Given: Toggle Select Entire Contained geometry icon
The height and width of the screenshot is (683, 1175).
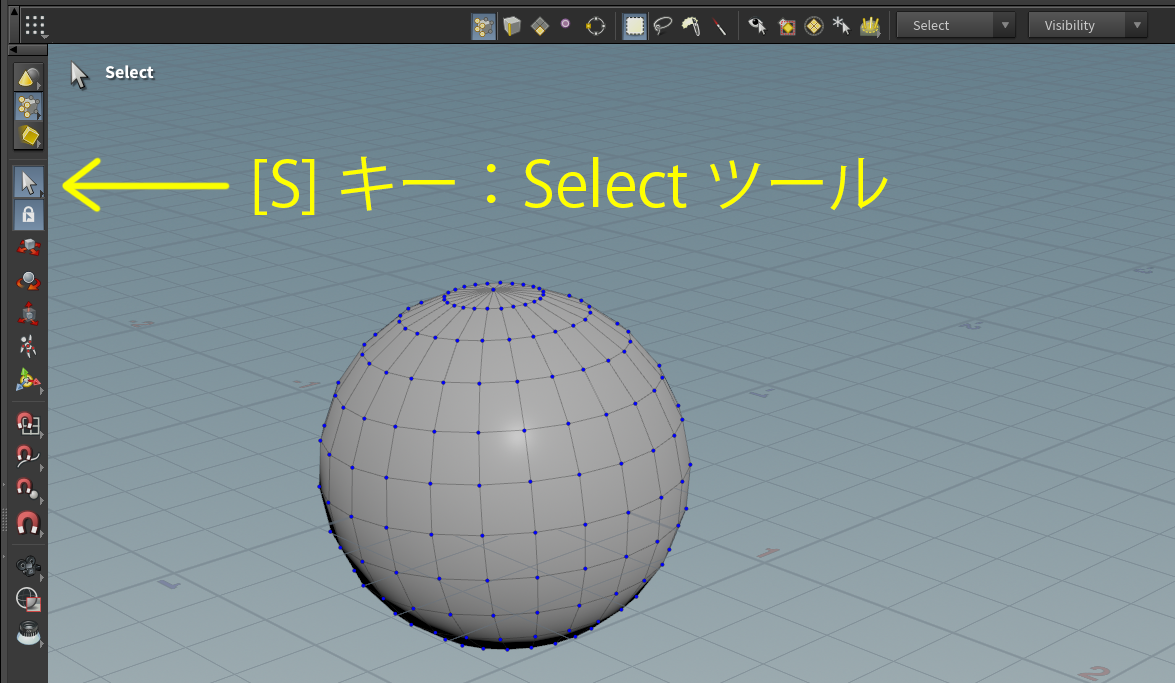Looking at the screenshot, I should [x=786, y=27].
